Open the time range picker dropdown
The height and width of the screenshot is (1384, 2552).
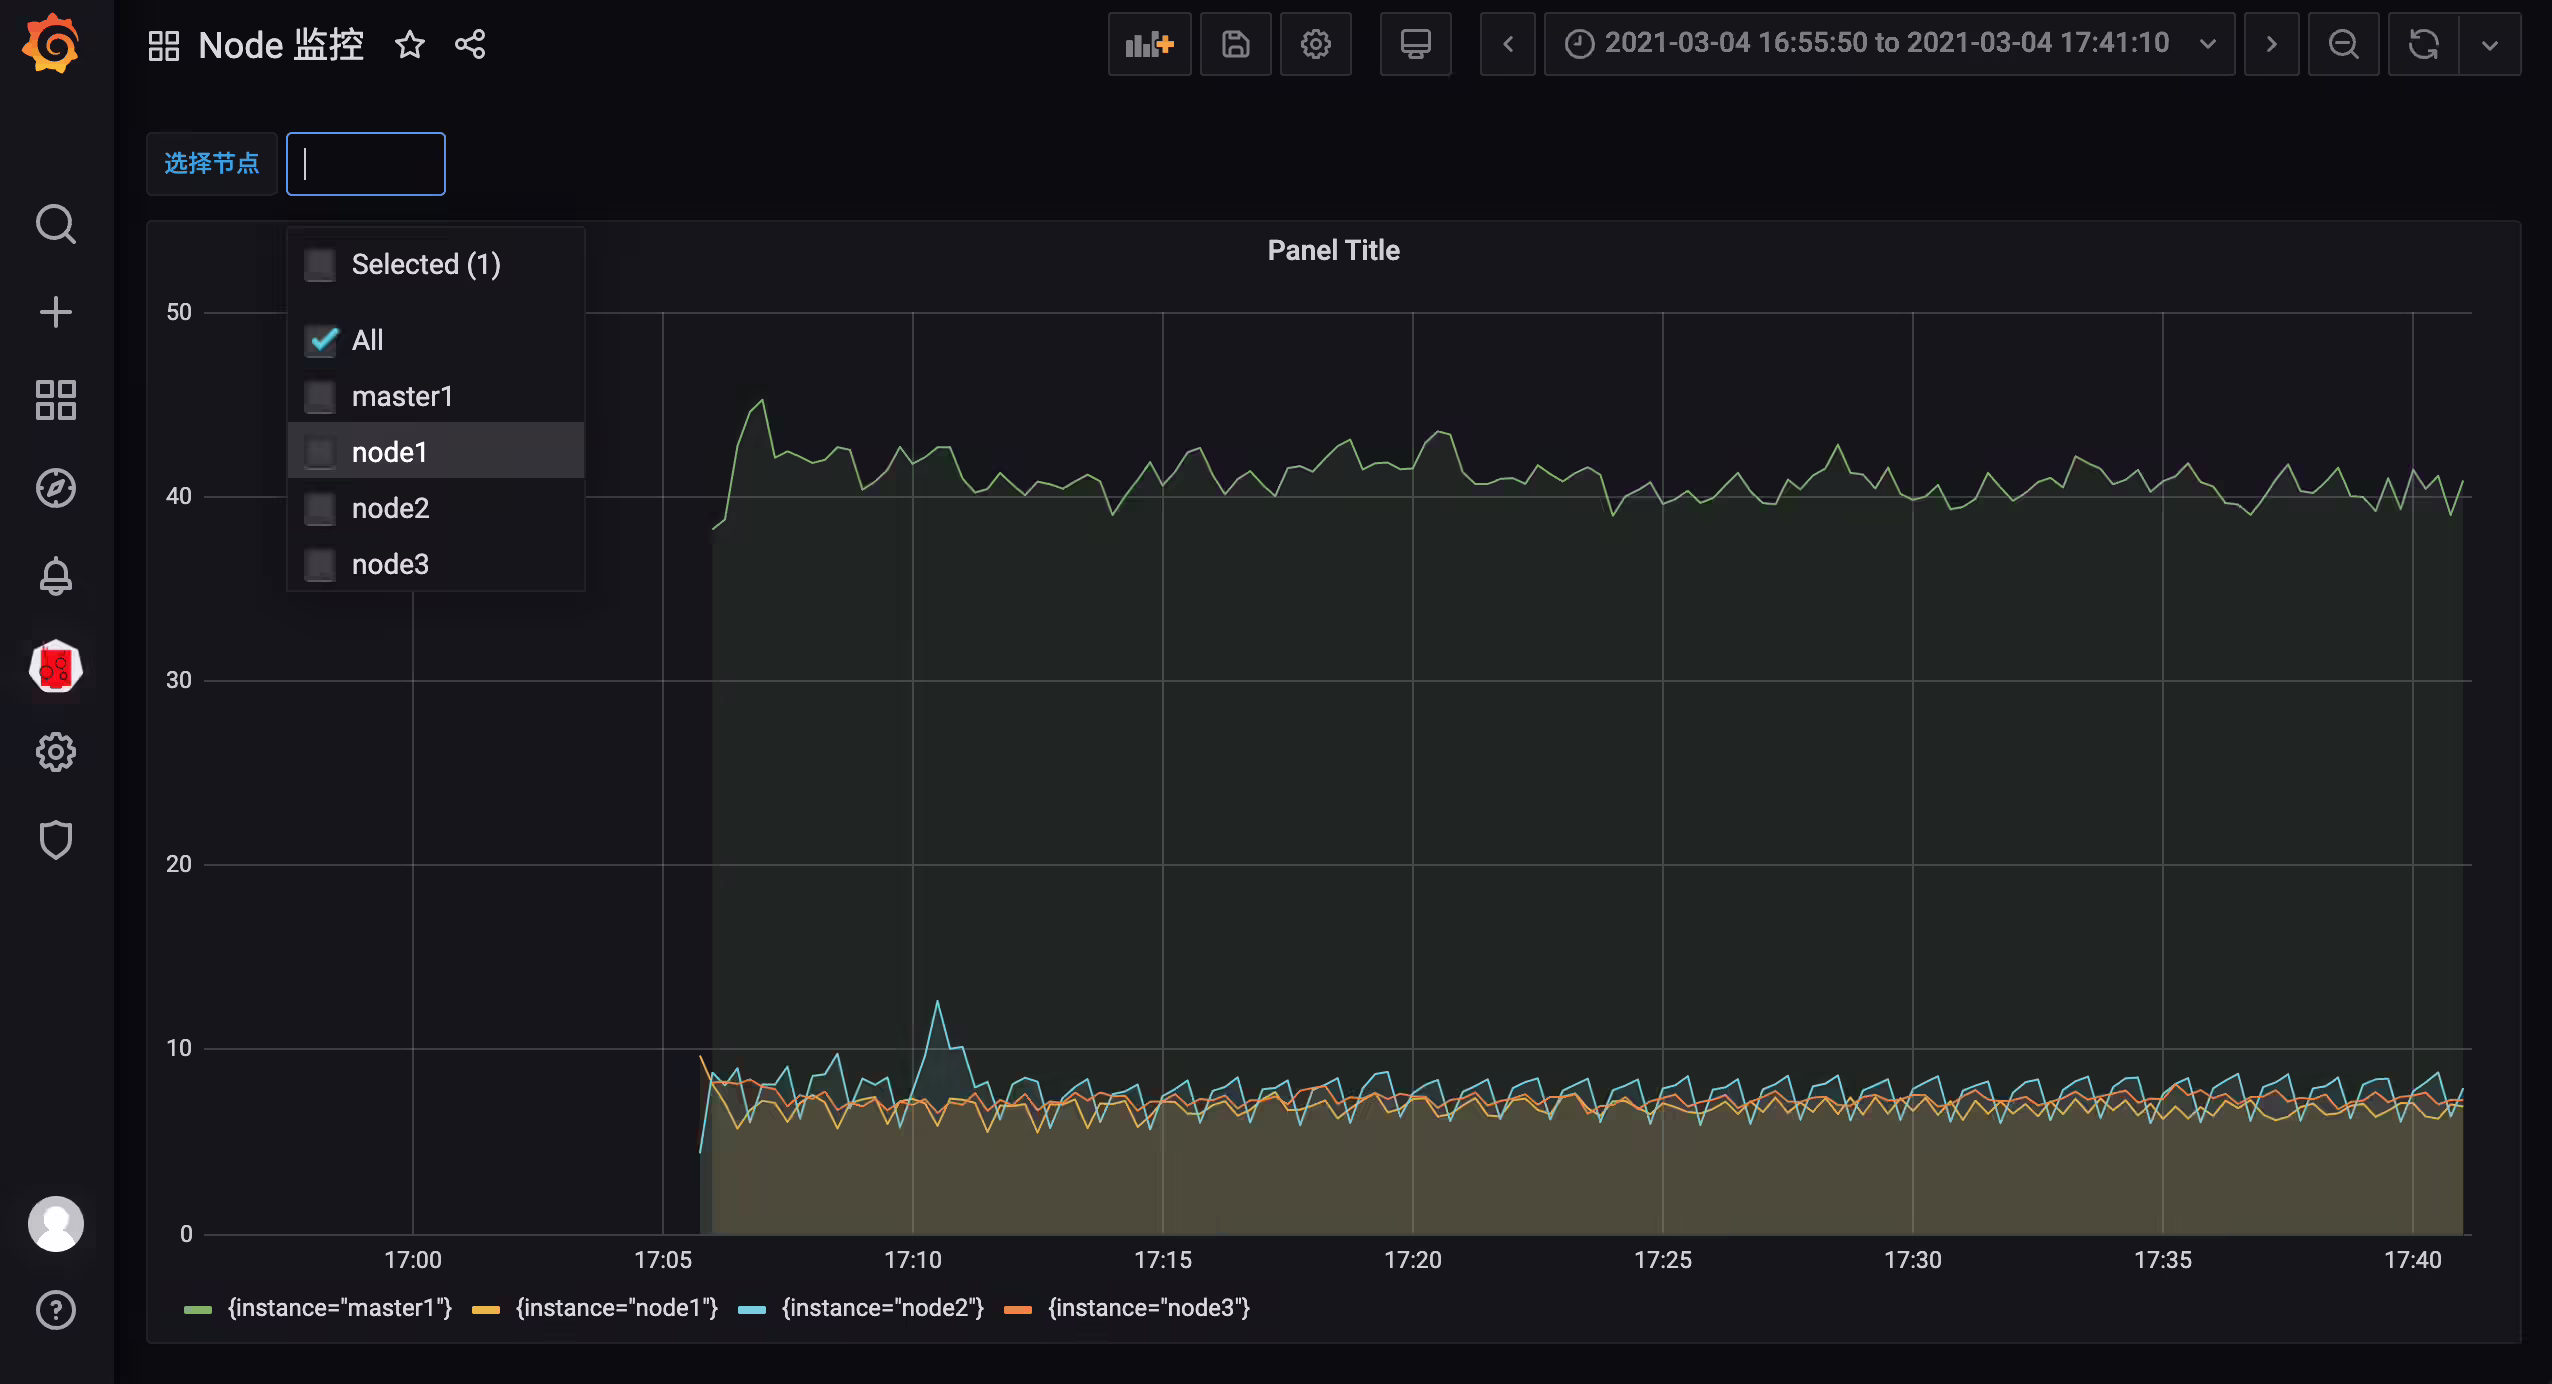(x=1889, y=44)
